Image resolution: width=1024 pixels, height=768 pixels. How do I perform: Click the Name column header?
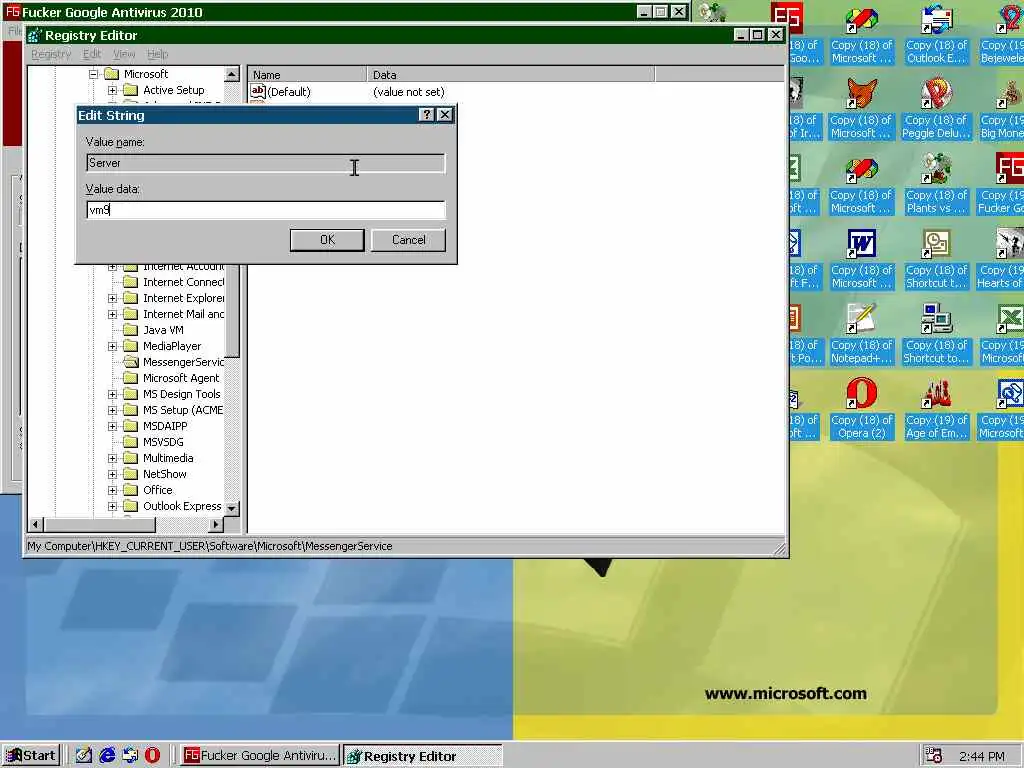[307, 74]
